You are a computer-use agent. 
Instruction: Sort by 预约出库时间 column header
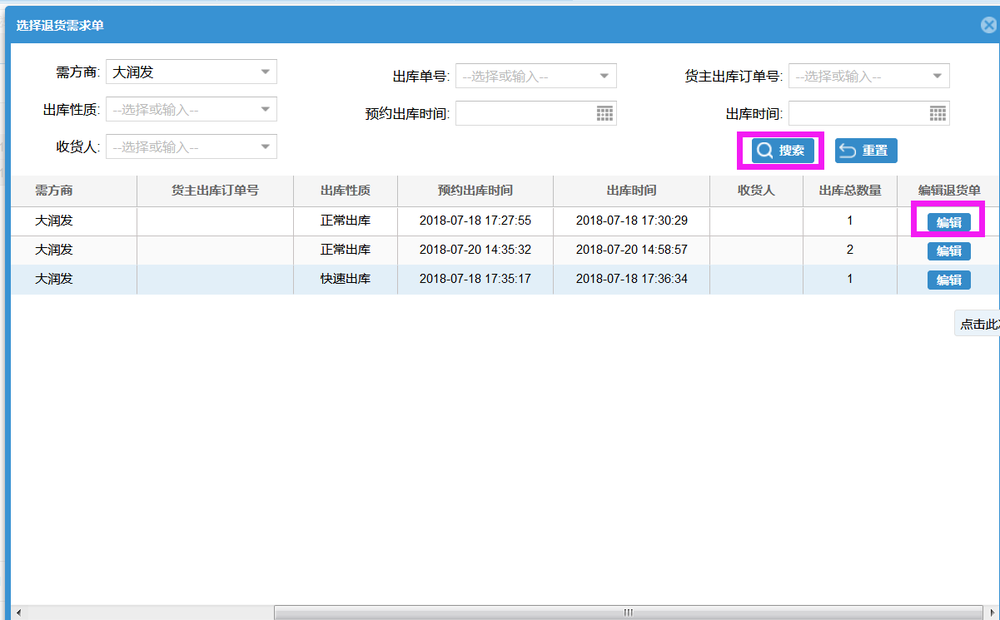pyautogui.click(x=475, y=190)
